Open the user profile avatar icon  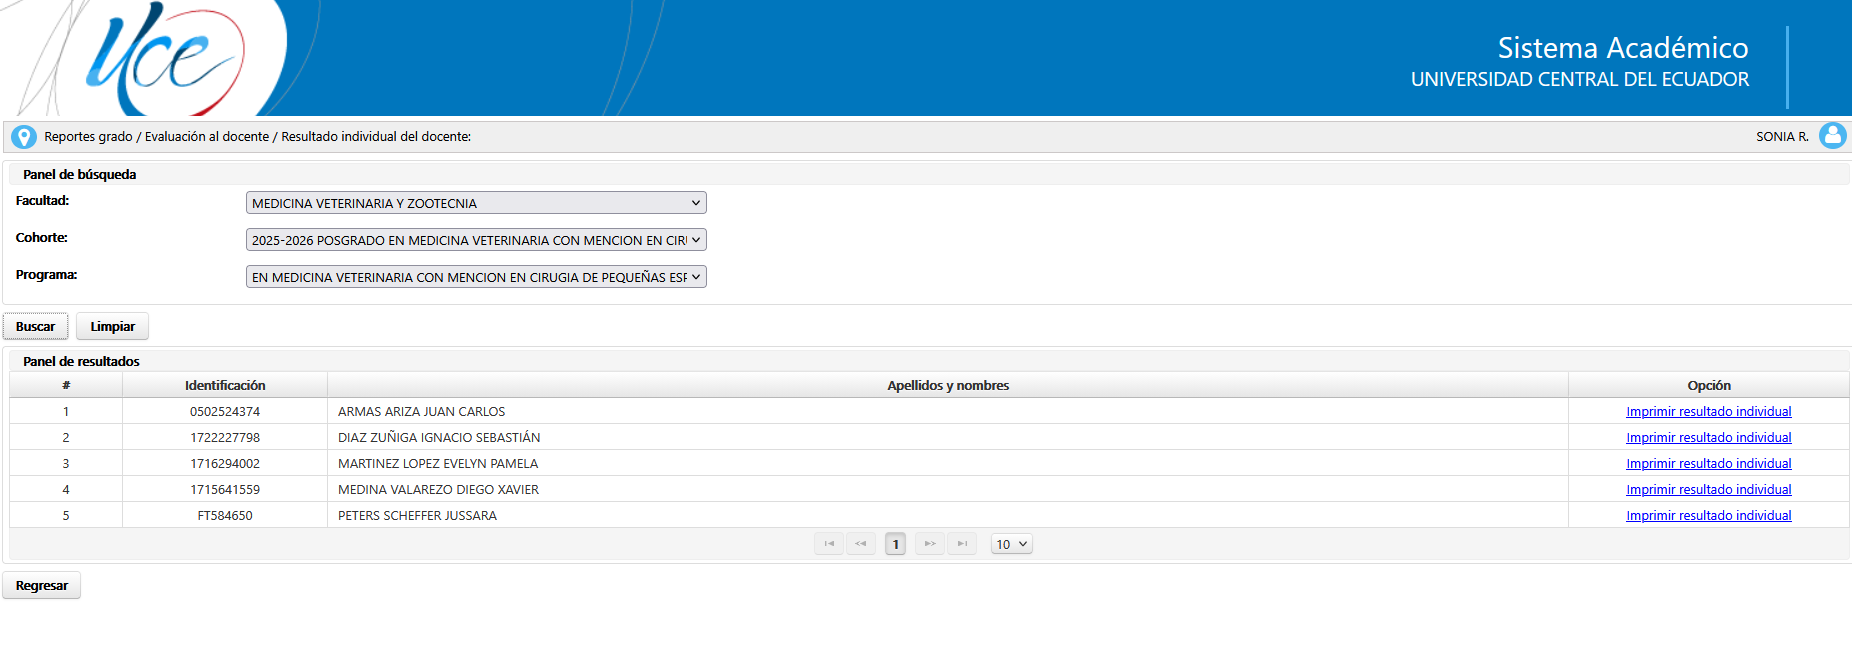1832,136
